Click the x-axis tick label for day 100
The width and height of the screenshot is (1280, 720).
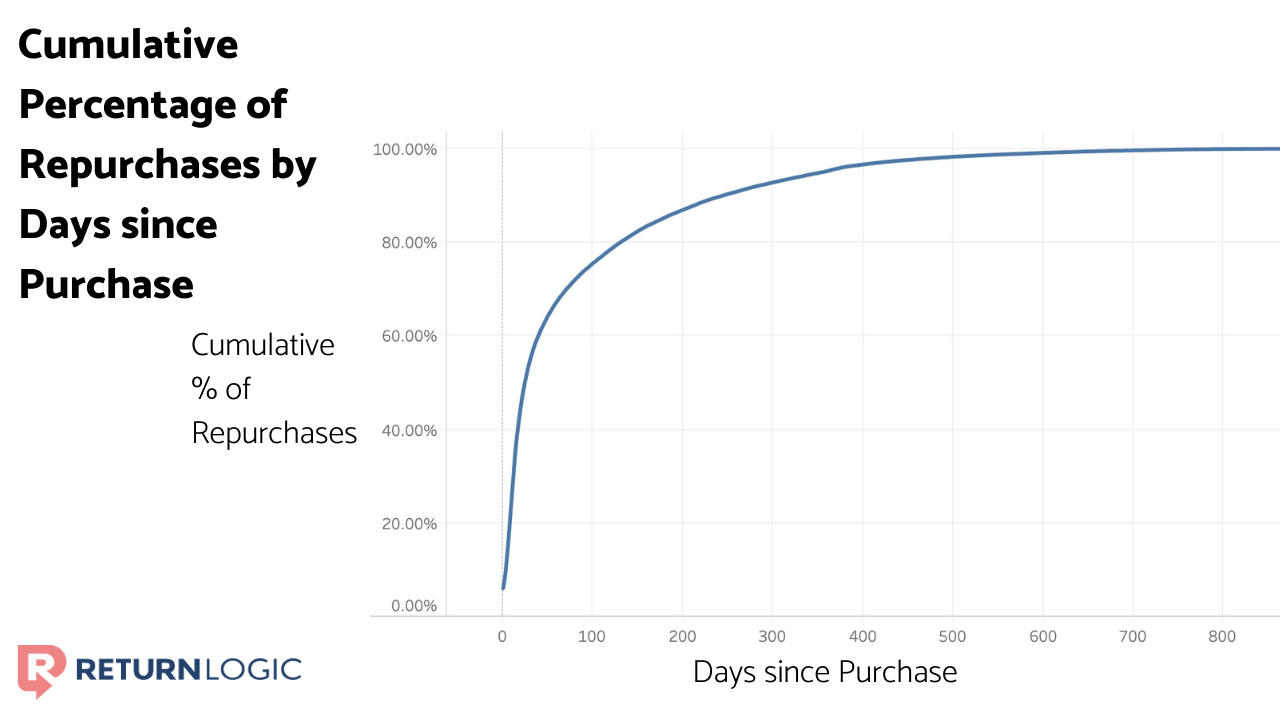pos(592,636)
